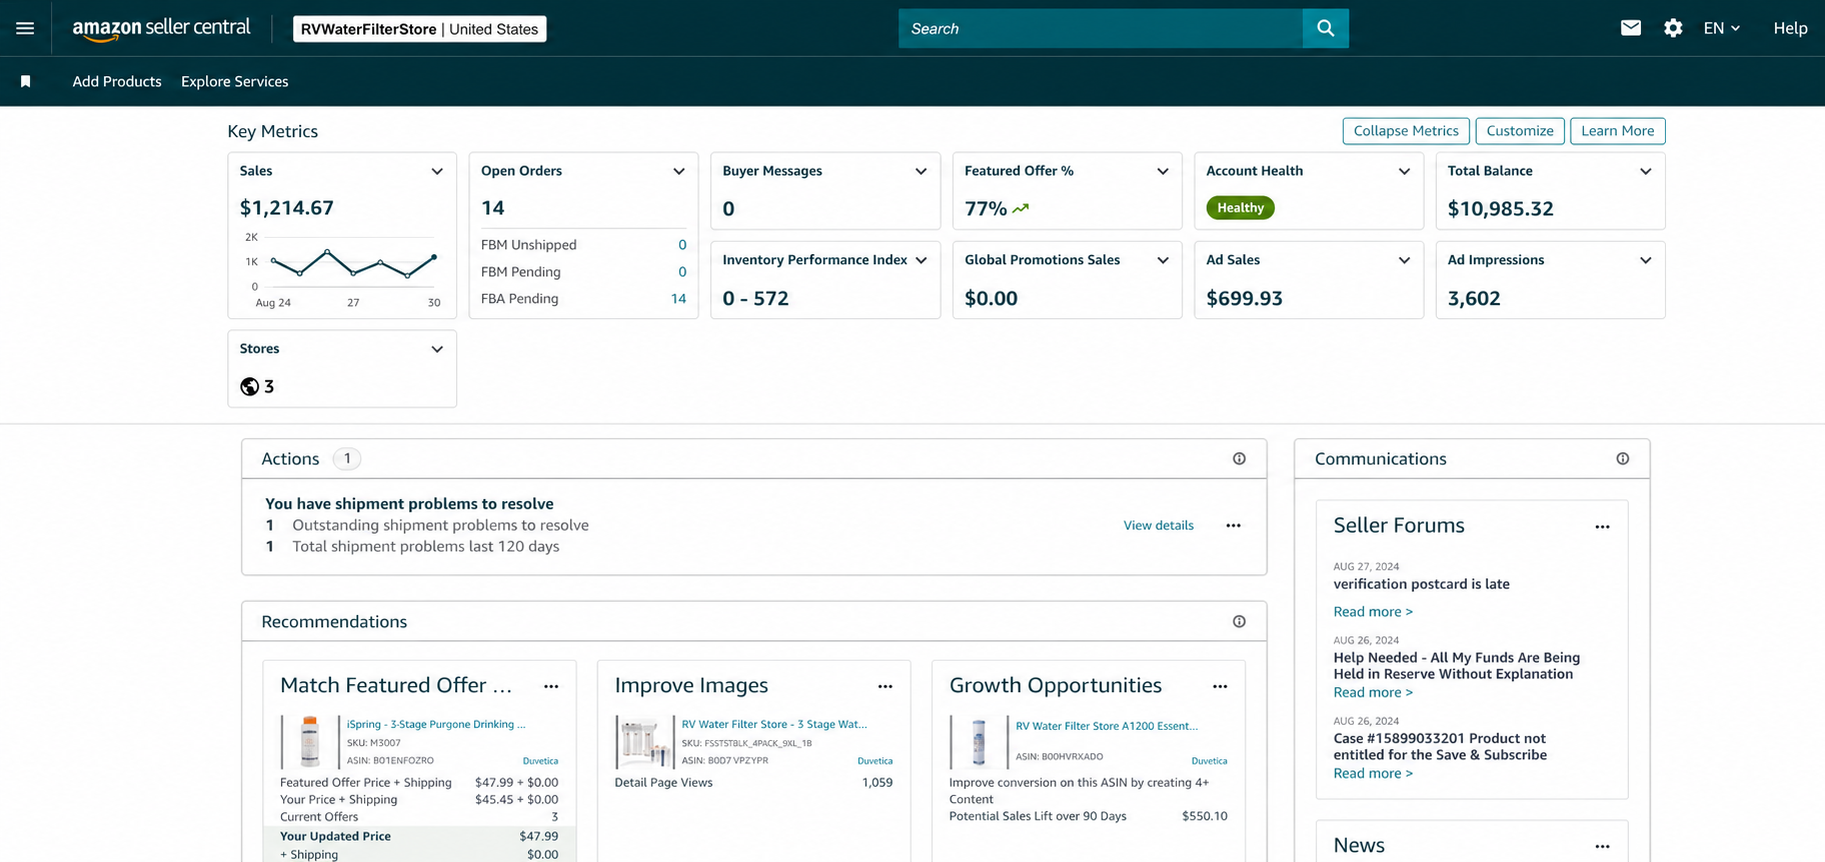Image resolution: width=1825 pixels, height=862 pixels.
Task: Click the globe icon in Stores card
Action: point(250,386)
